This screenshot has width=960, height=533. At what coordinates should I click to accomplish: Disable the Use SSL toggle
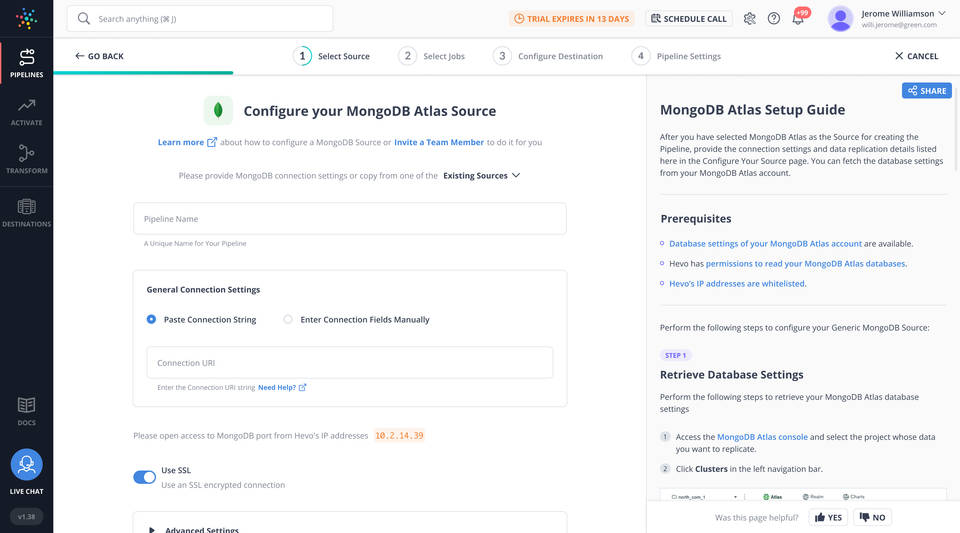[x=145, y=477]
